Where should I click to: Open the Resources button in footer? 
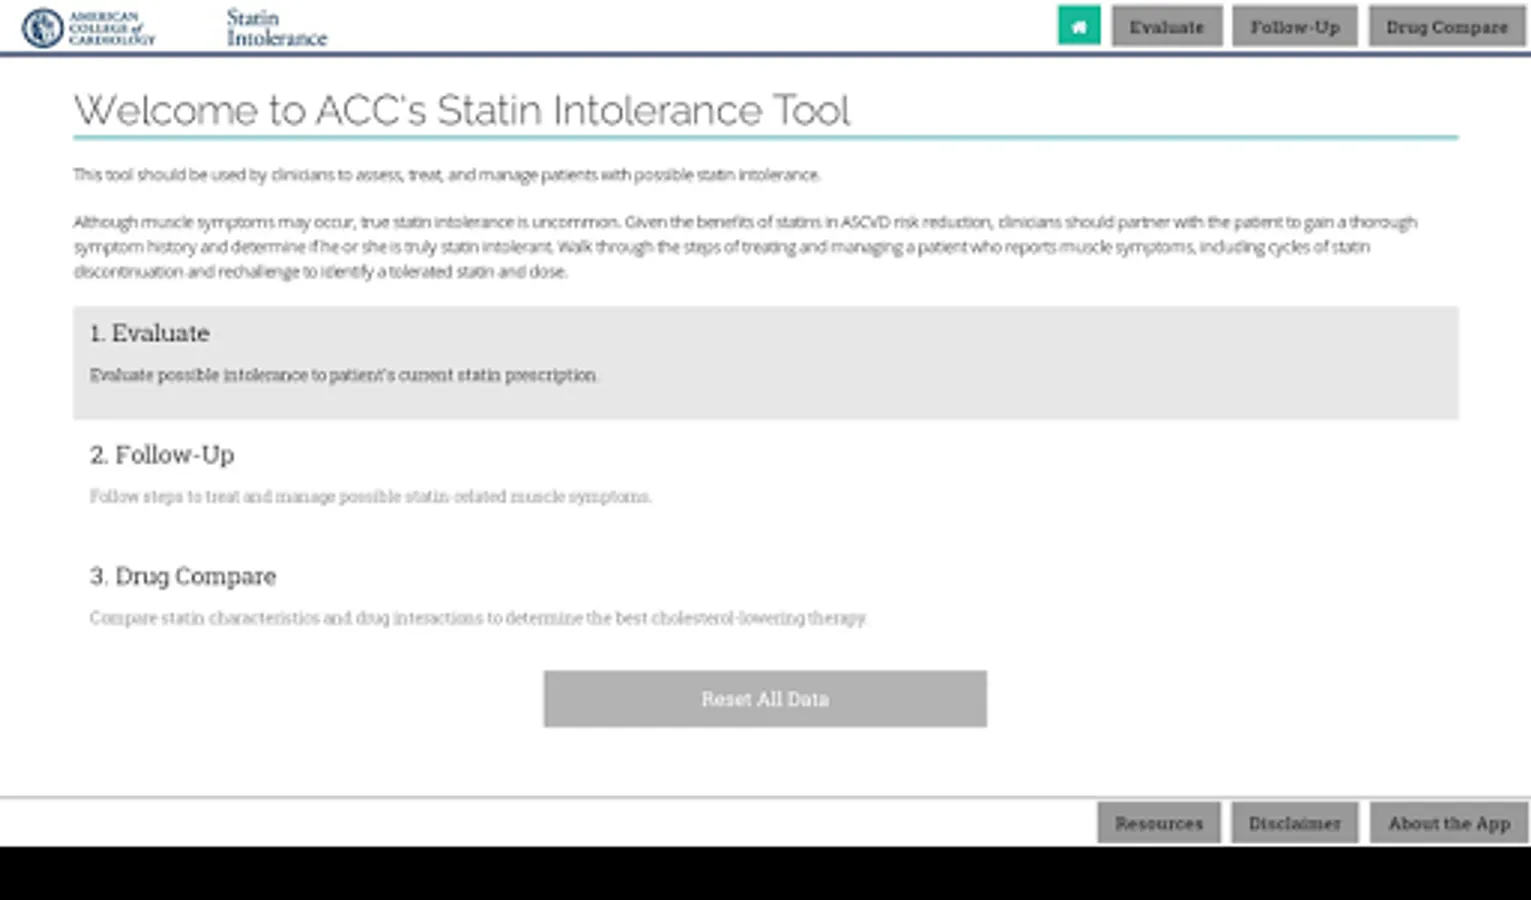[x=1159, y=823]
